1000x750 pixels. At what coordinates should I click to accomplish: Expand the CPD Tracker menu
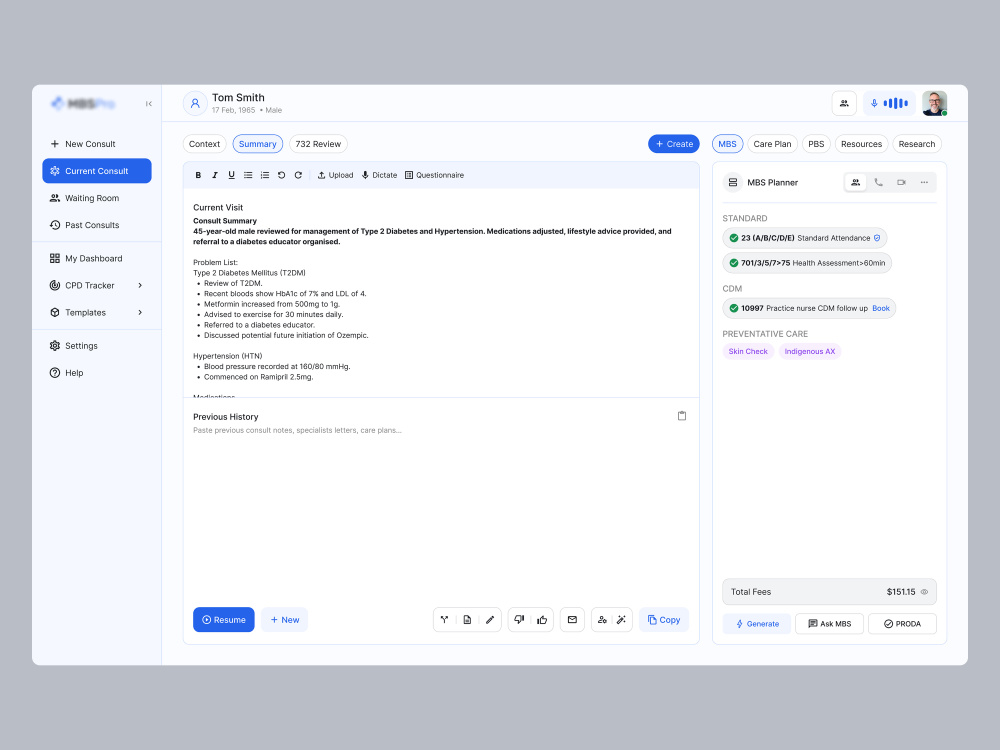click(96, 286)
